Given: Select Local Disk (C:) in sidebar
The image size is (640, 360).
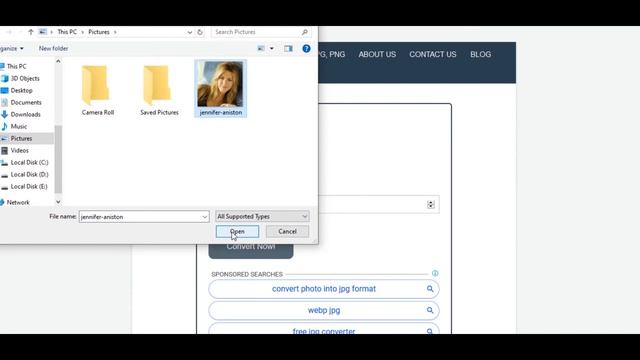Looking at the screenshot, I should coord(29,162).
